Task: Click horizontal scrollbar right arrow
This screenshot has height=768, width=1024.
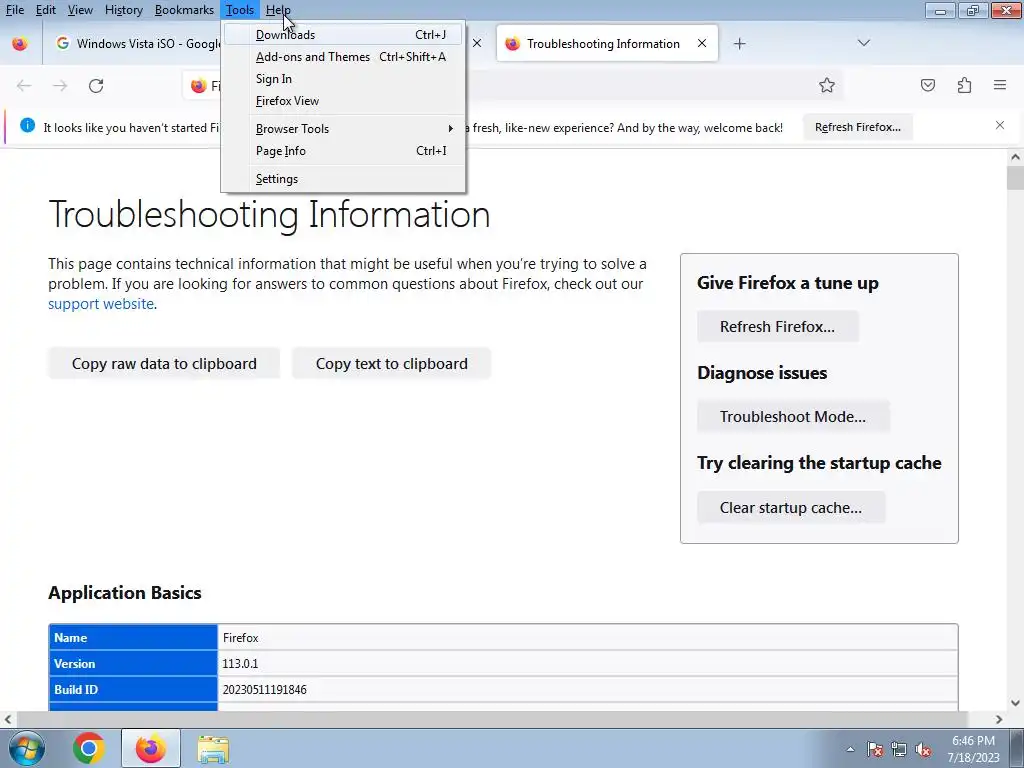Action: coord(999,719)
